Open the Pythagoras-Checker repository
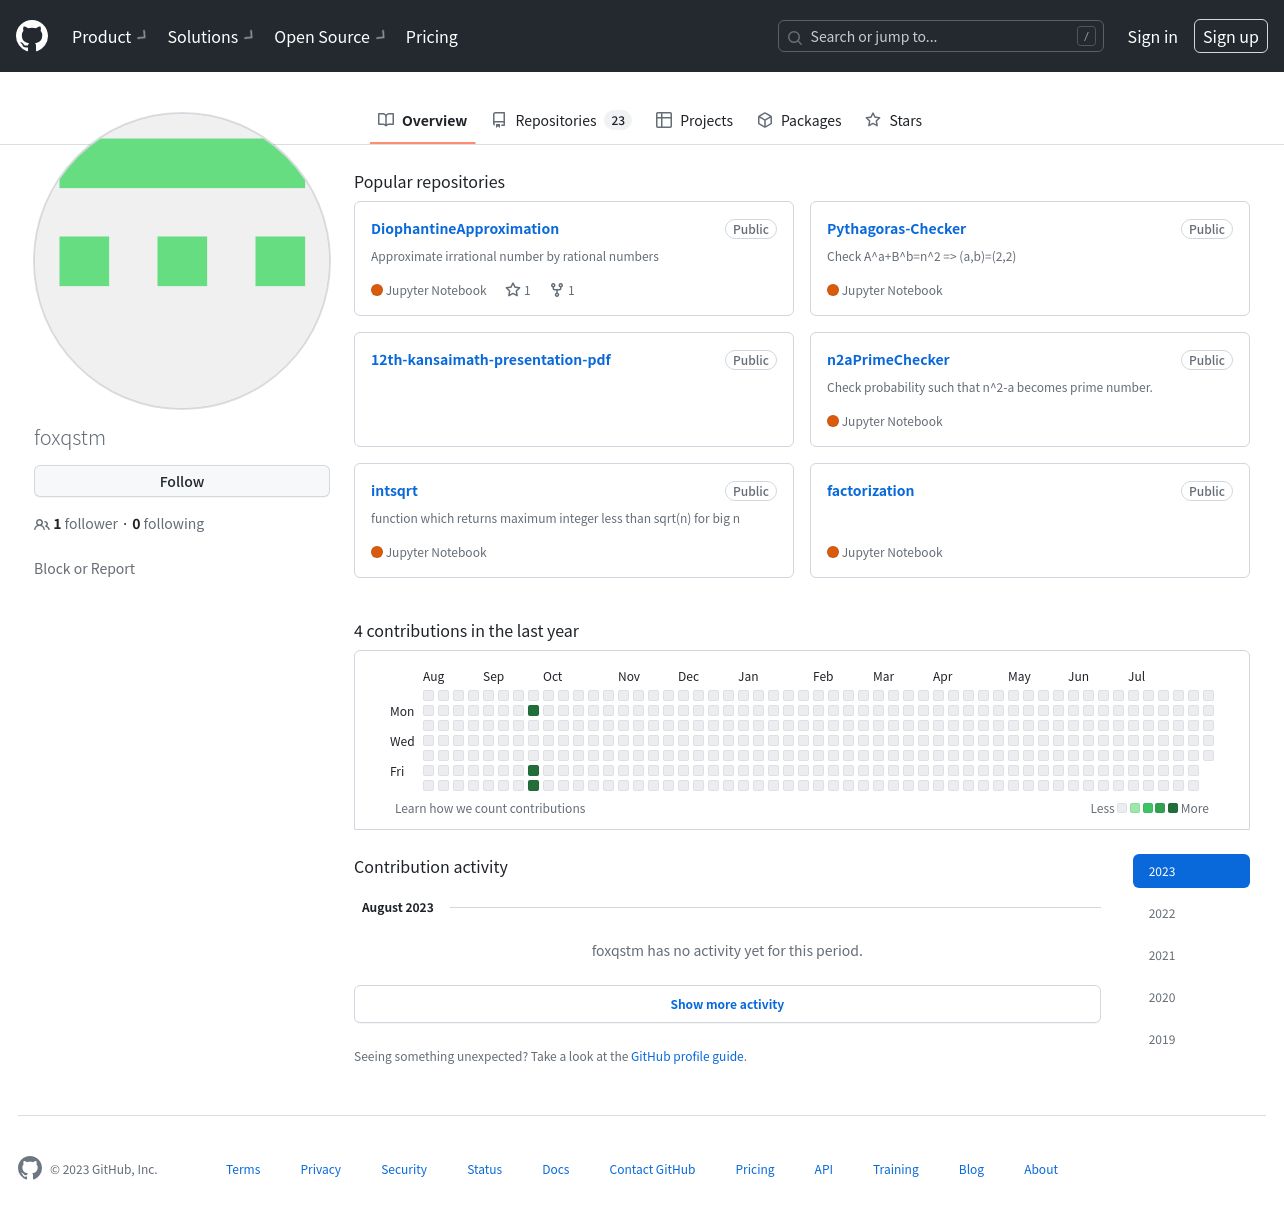Screen dimensions: 1284x1230 coord(896,229)
